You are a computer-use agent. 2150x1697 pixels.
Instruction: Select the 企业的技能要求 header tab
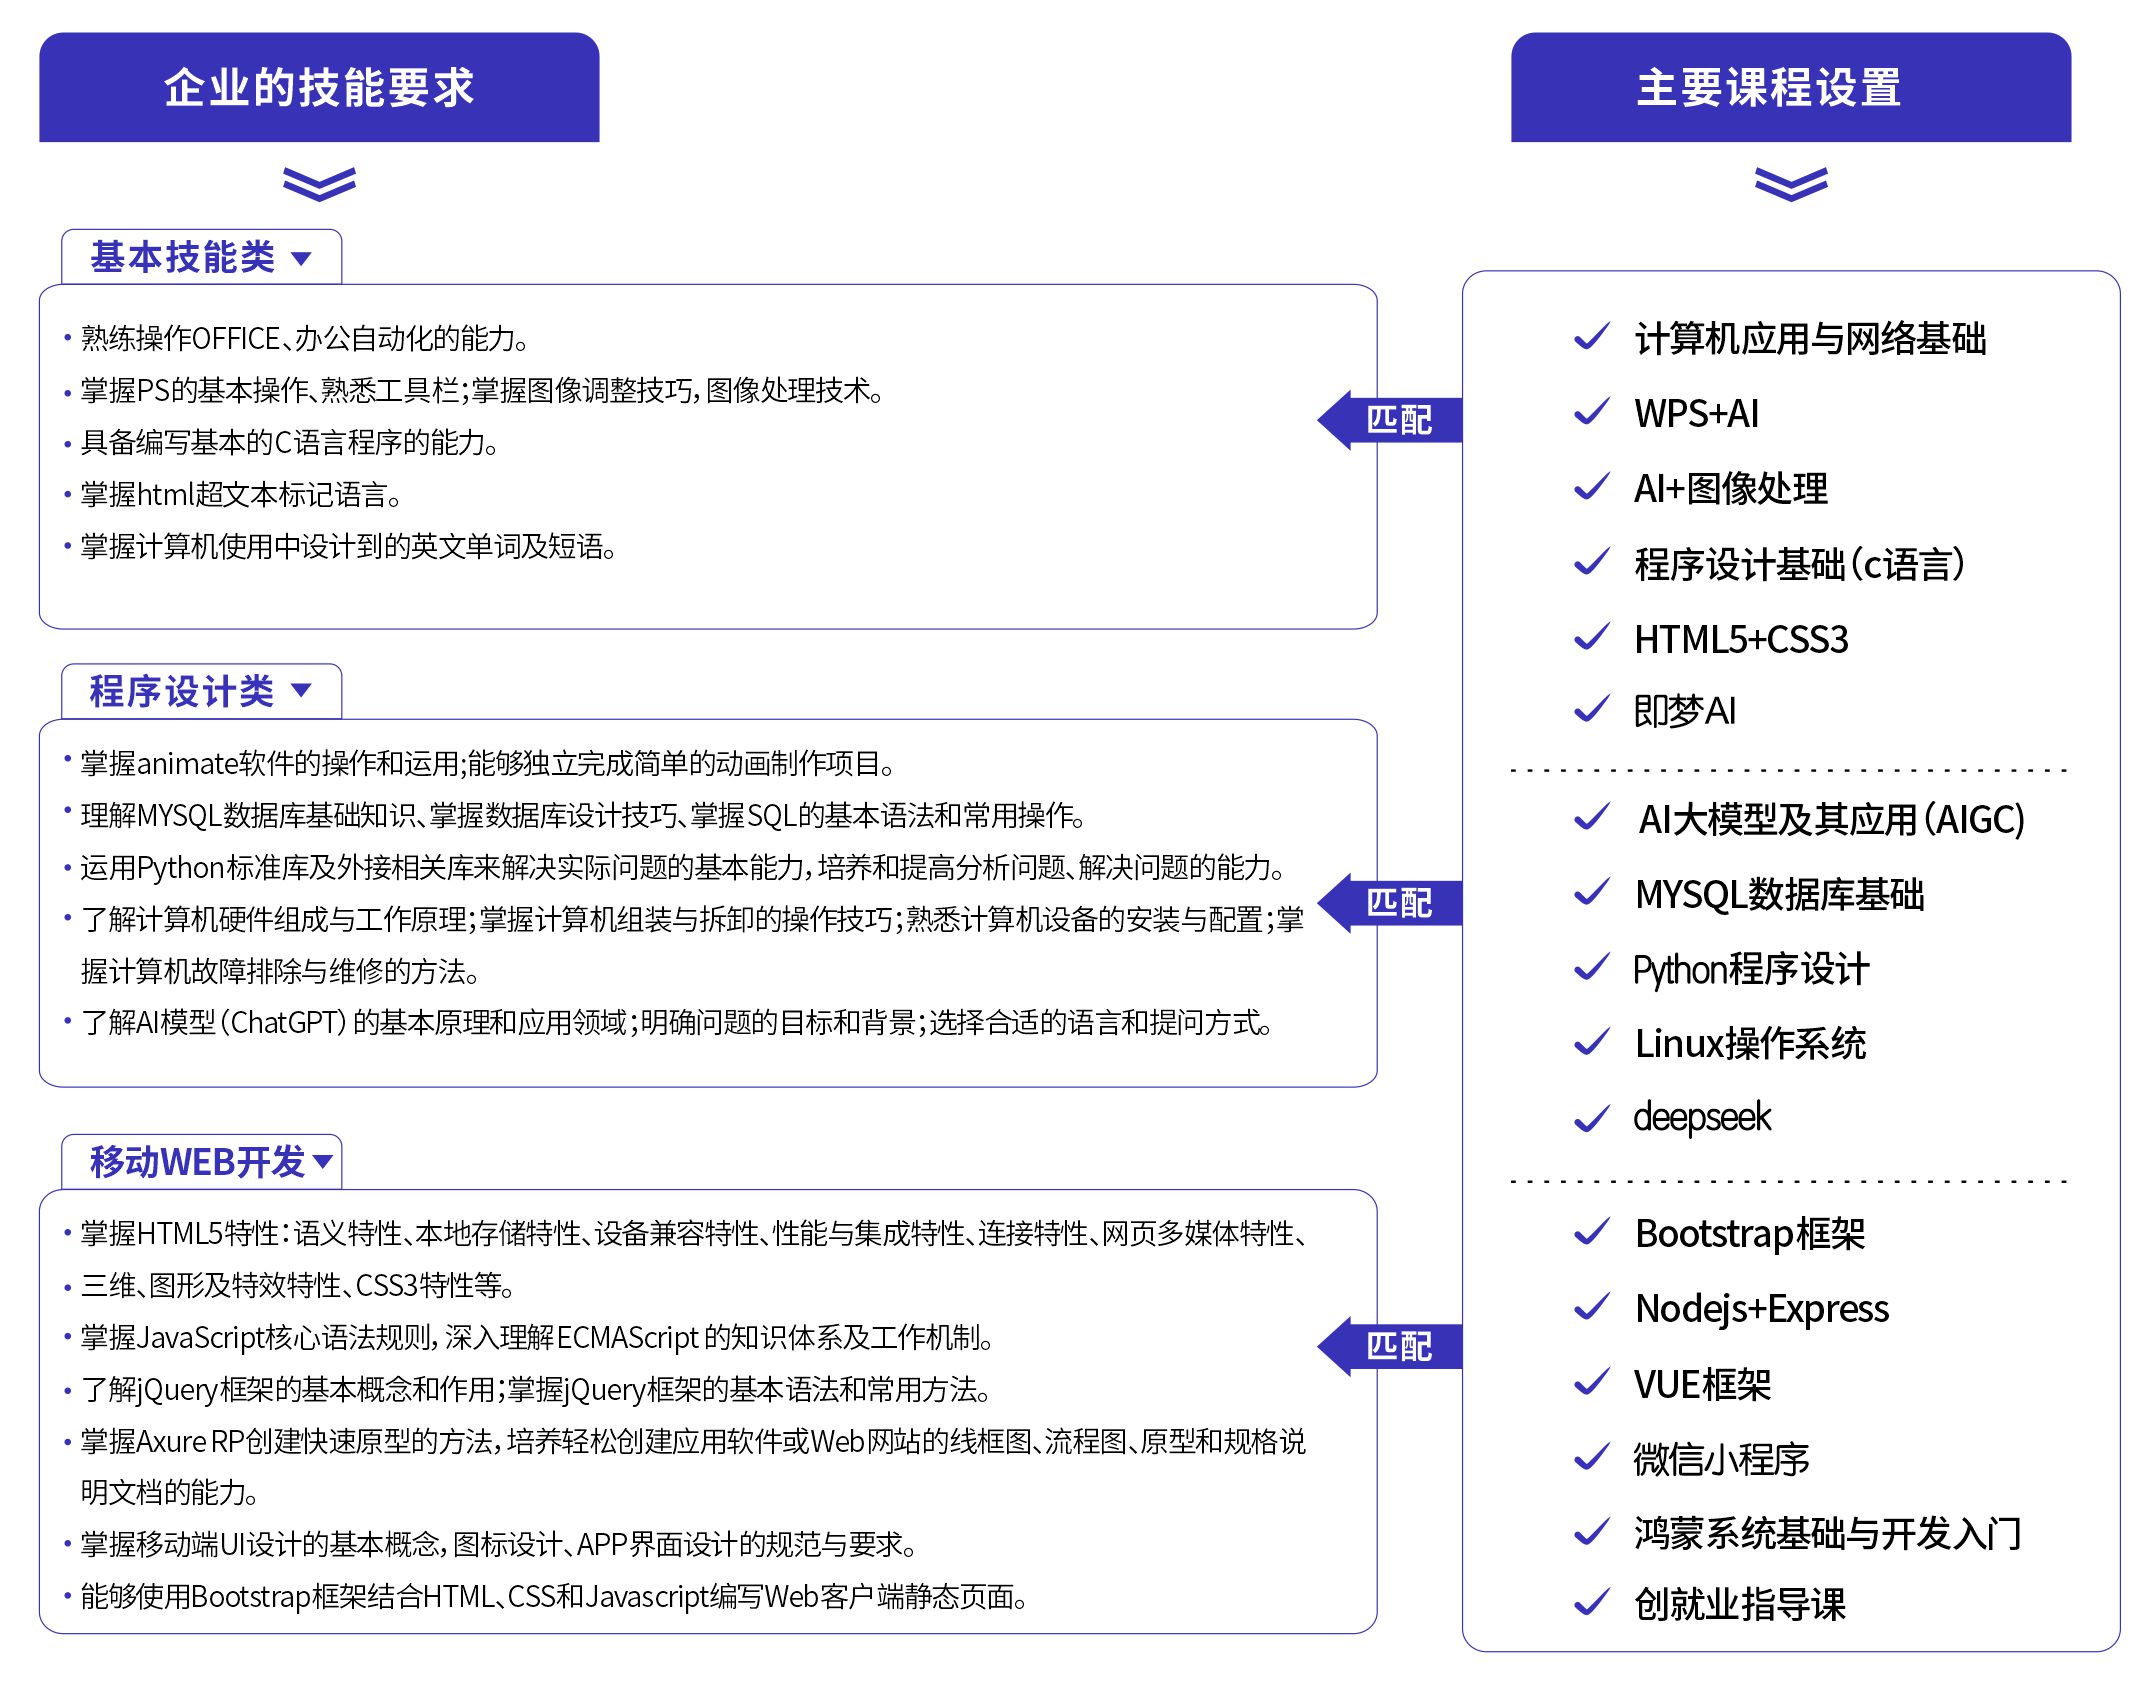click(319, 88)
